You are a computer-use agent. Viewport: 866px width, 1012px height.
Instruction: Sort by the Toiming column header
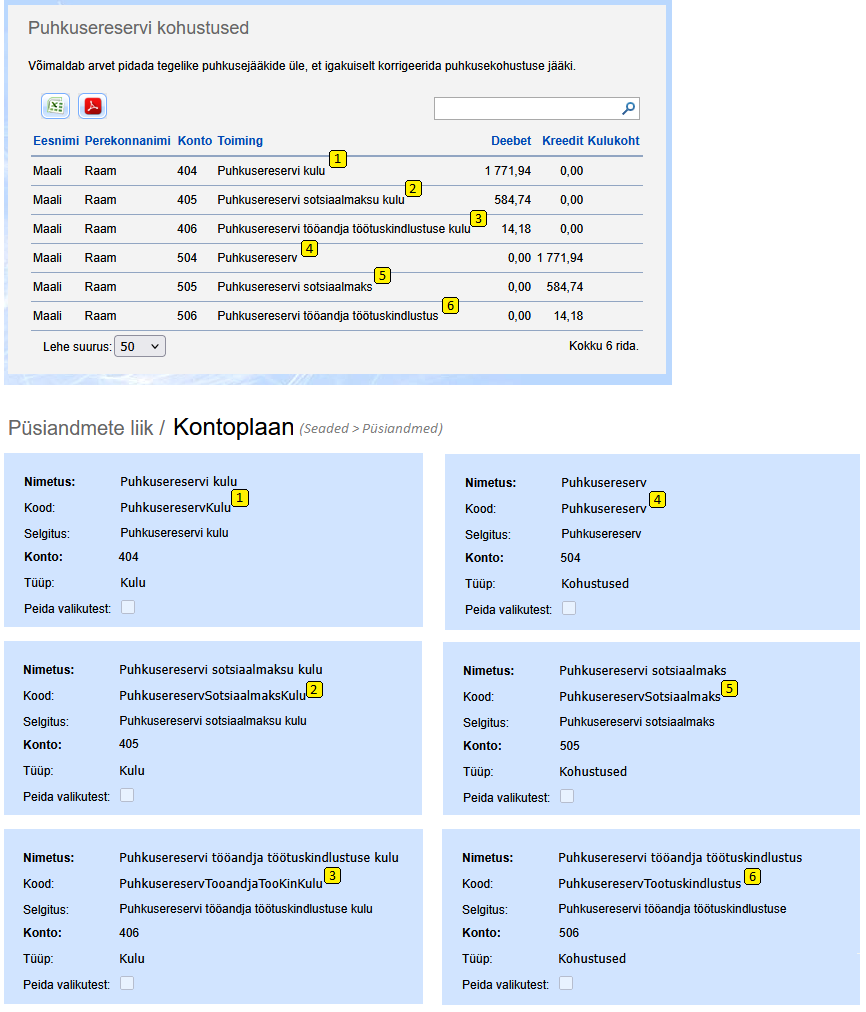[240, 141]
